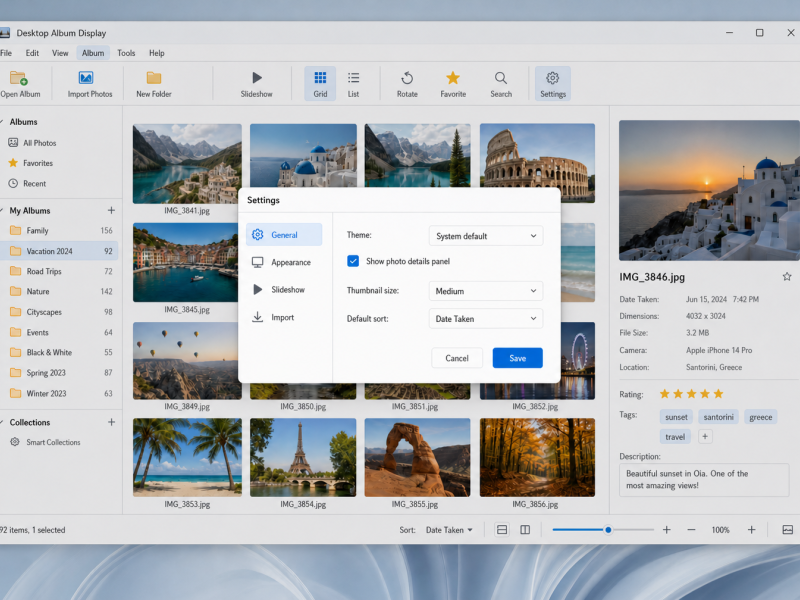Collapse the Albums section
This screenshot has width=800, height=600.
tap(2, 122)
